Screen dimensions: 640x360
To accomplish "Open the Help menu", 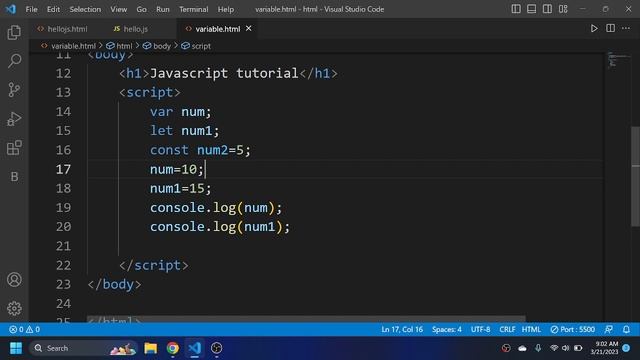I will point(226,9).
